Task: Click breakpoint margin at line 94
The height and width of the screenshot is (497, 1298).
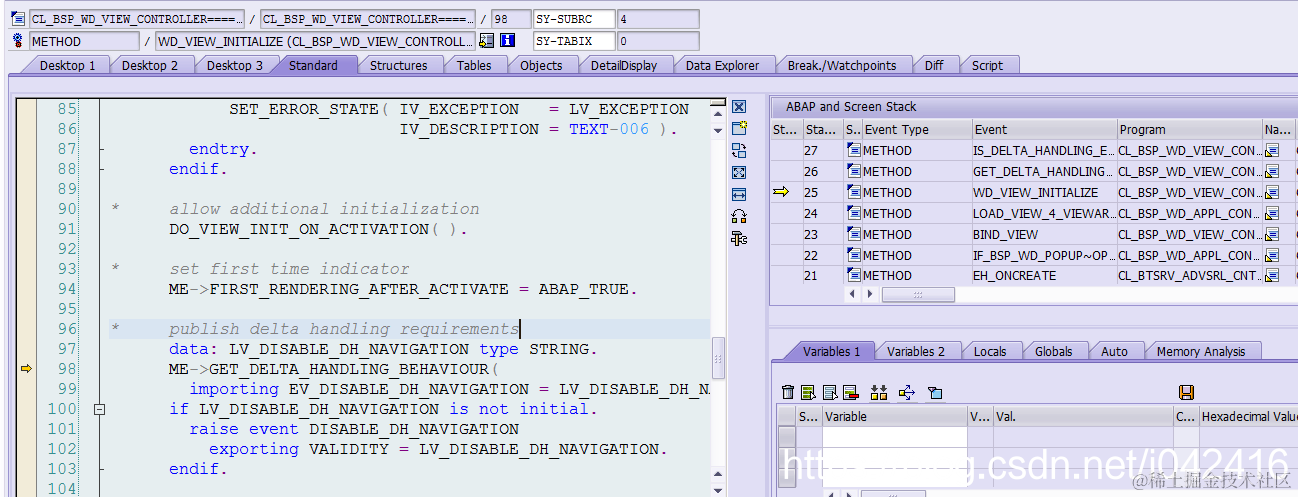Action: pyautogui.click(x=26, y=289)
